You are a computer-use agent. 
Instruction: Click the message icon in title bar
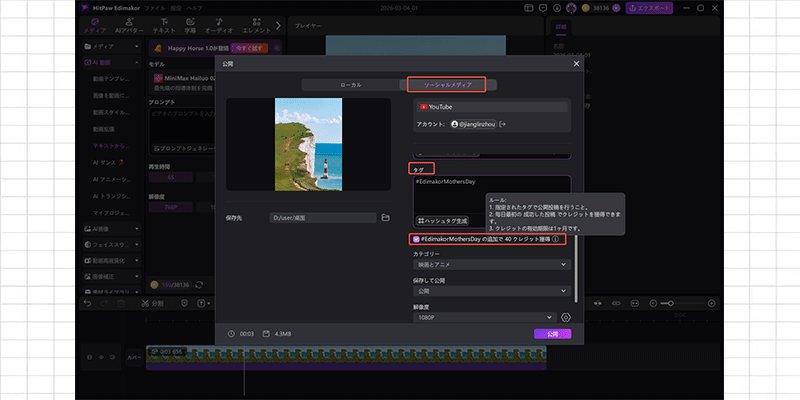pos(543,8)
